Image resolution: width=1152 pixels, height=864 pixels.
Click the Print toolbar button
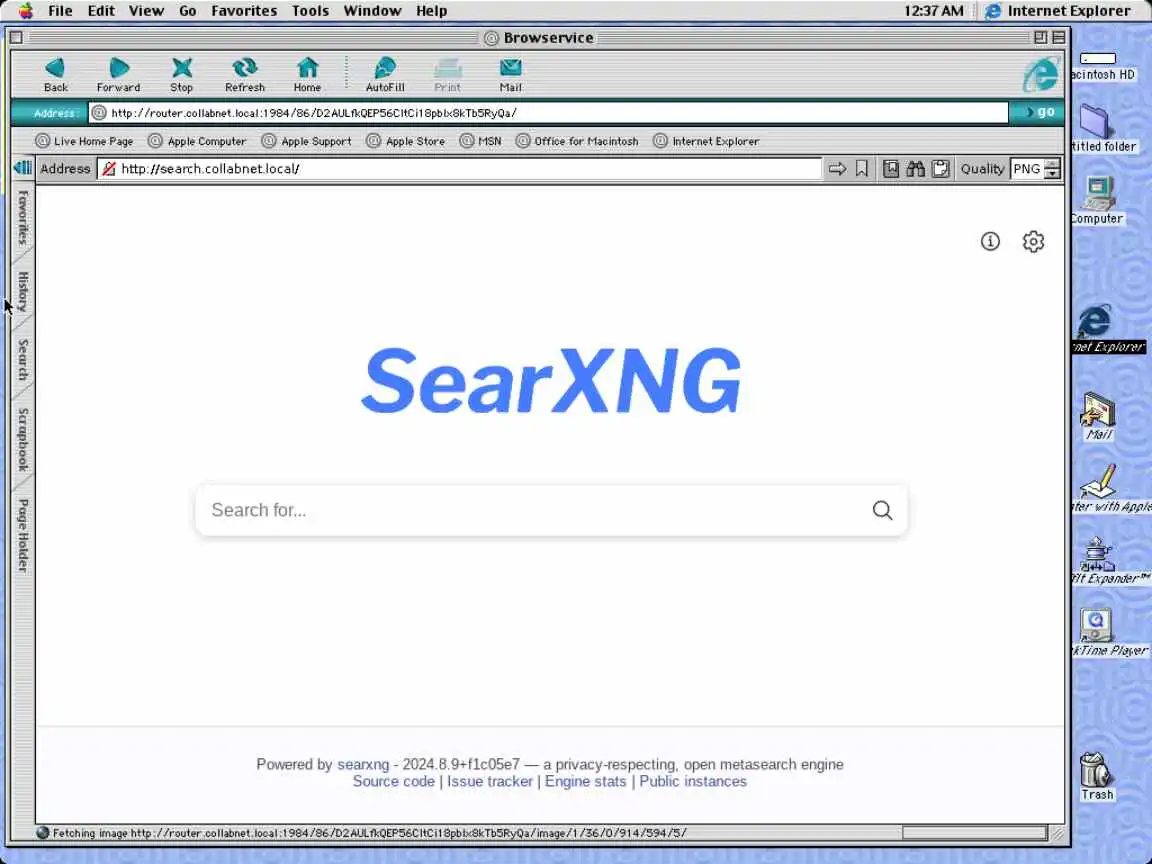click(447, 75)
